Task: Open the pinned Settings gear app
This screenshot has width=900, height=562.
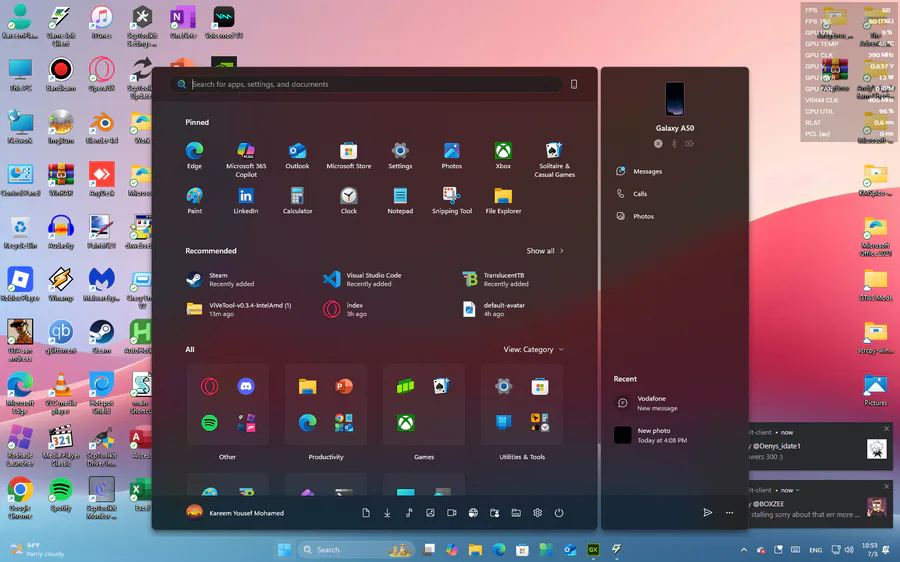Action: point(400,156)
